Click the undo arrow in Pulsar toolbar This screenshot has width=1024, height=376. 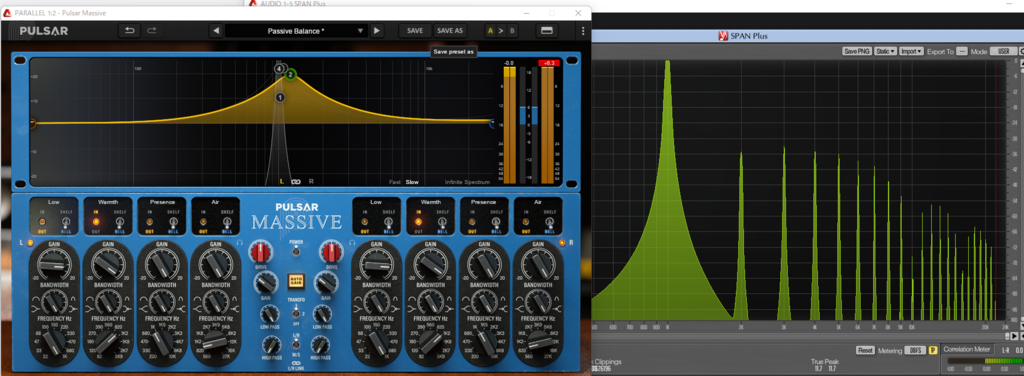(129, 31)
